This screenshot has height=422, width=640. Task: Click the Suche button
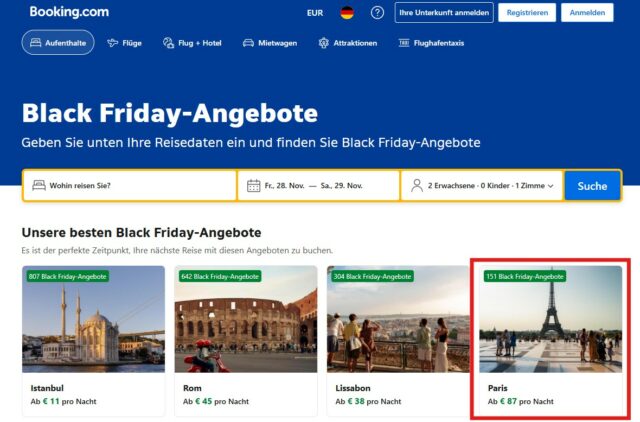pyautogui.click(x=592, y=186)
